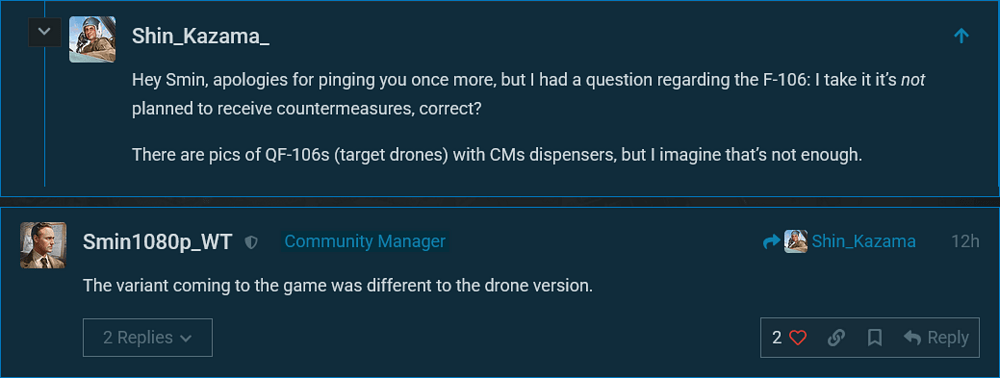This screenshot has height=378, width=1000.
Task: Open Shin_Kazama_ username in quoted post
Action: 200,36
